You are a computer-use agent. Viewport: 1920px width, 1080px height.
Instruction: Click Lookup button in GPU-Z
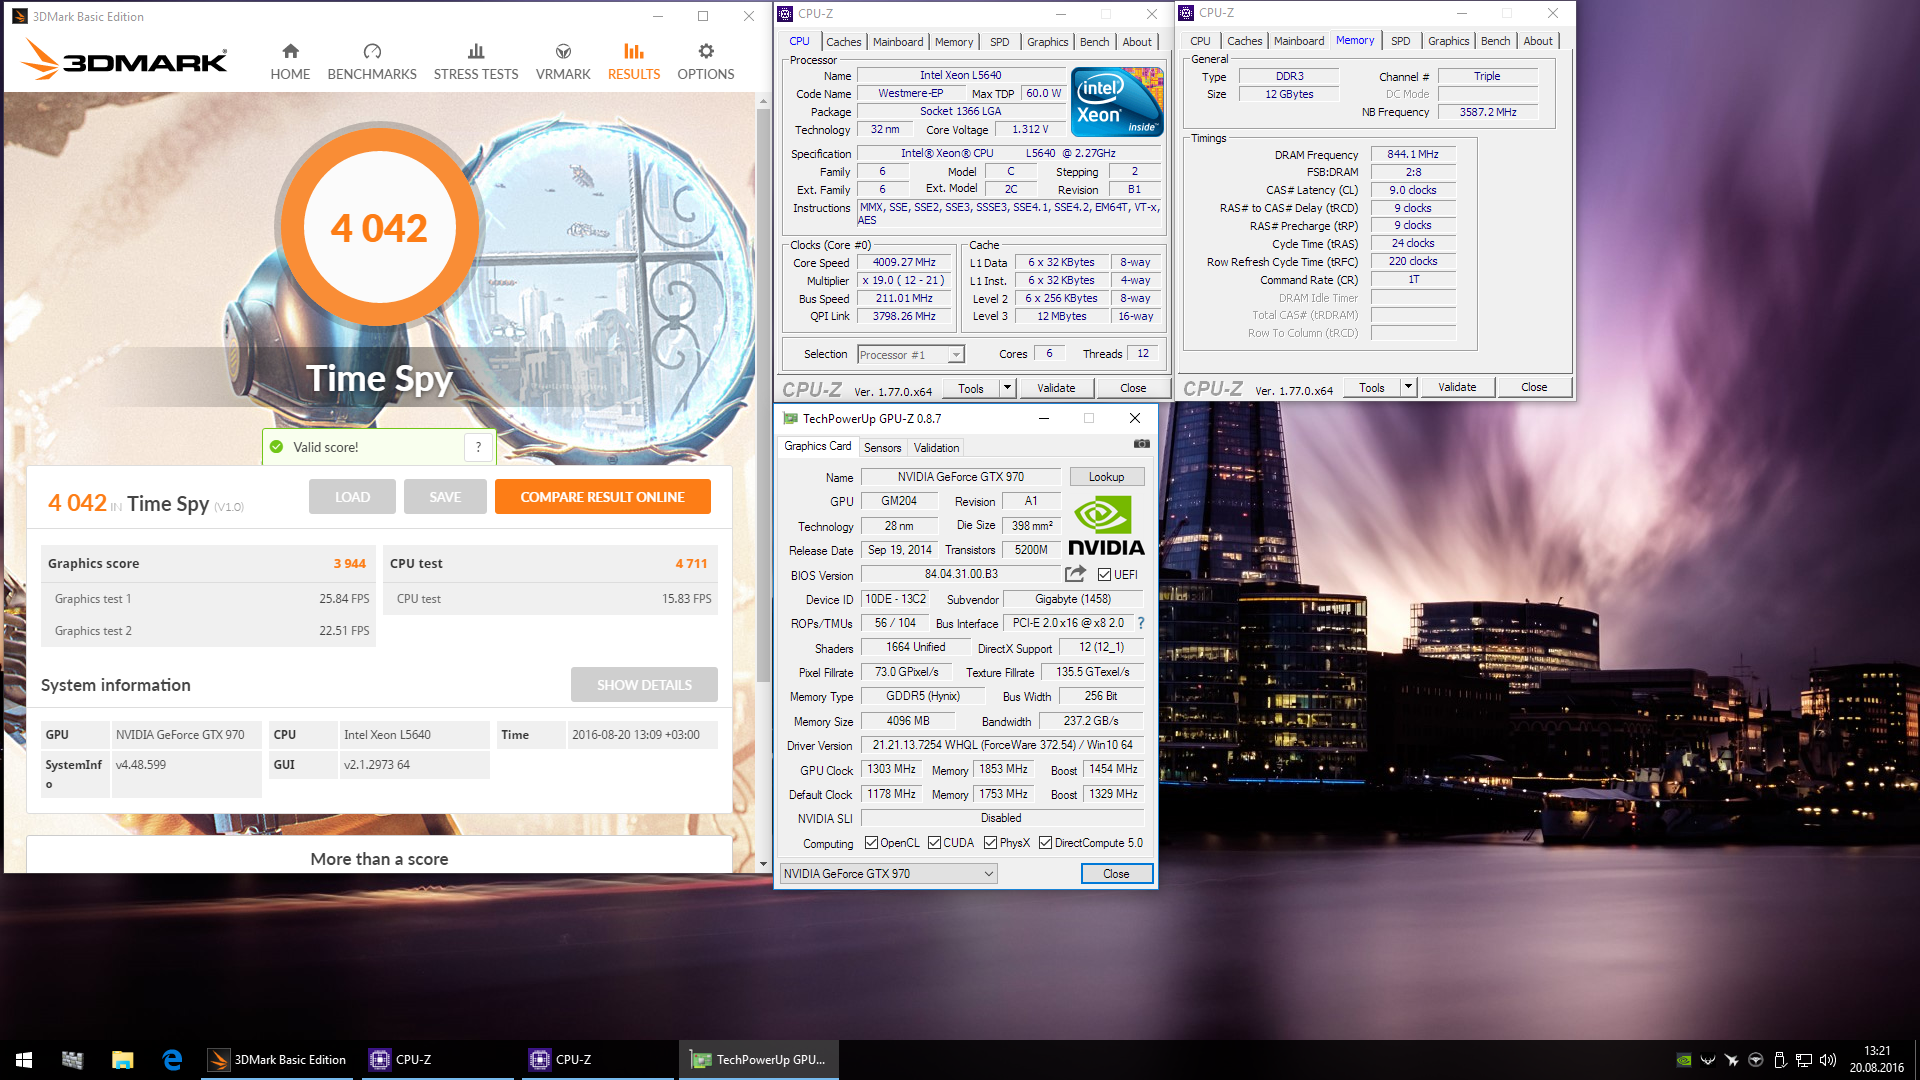coord(1107,477)
